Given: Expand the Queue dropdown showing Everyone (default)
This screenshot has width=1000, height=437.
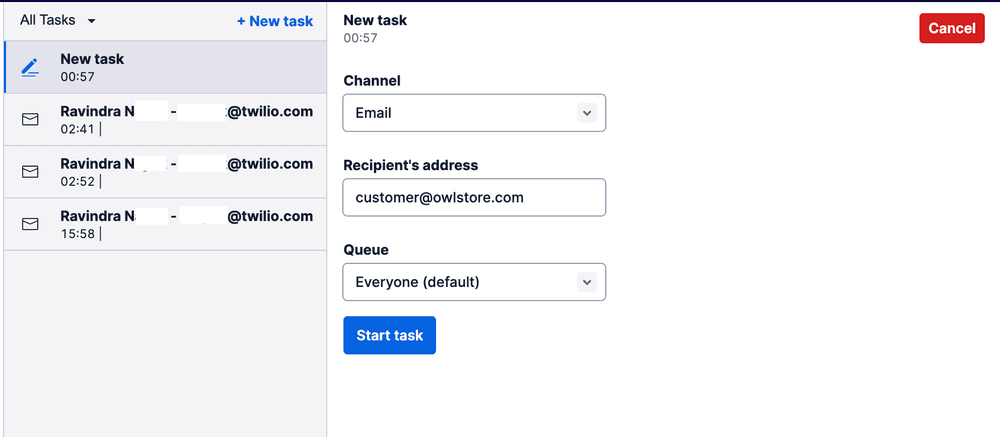Looking at the screenshot, I should (473, 282).
